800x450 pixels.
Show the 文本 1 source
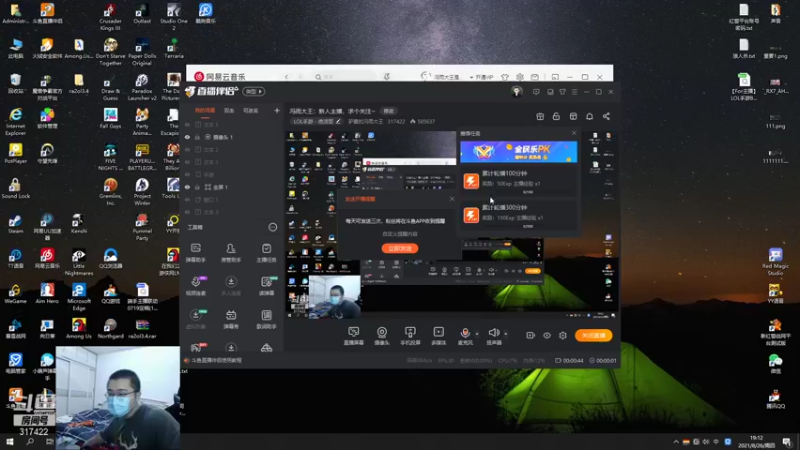coord(187,162)
